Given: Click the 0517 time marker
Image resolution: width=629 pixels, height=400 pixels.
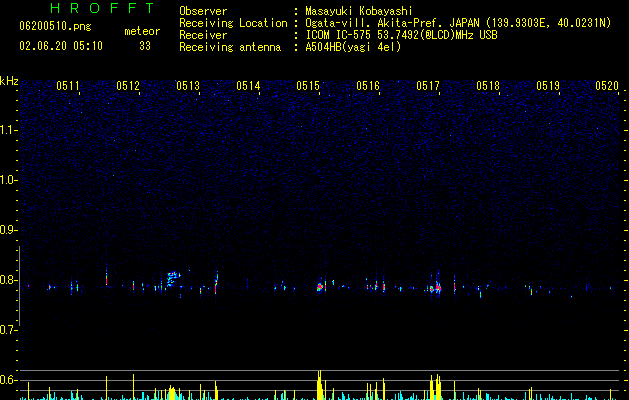Looking at the screenshot, I should coord(428,86).
